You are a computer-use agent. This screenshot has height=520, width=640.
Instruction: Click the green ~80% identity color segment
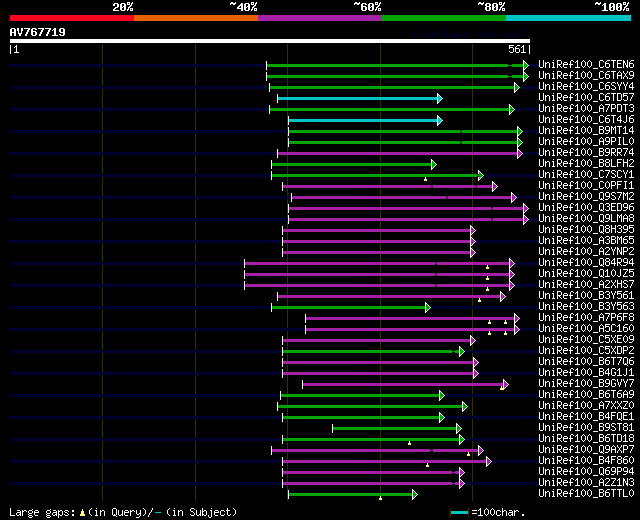pyautogui.click(x=444, y=18)
